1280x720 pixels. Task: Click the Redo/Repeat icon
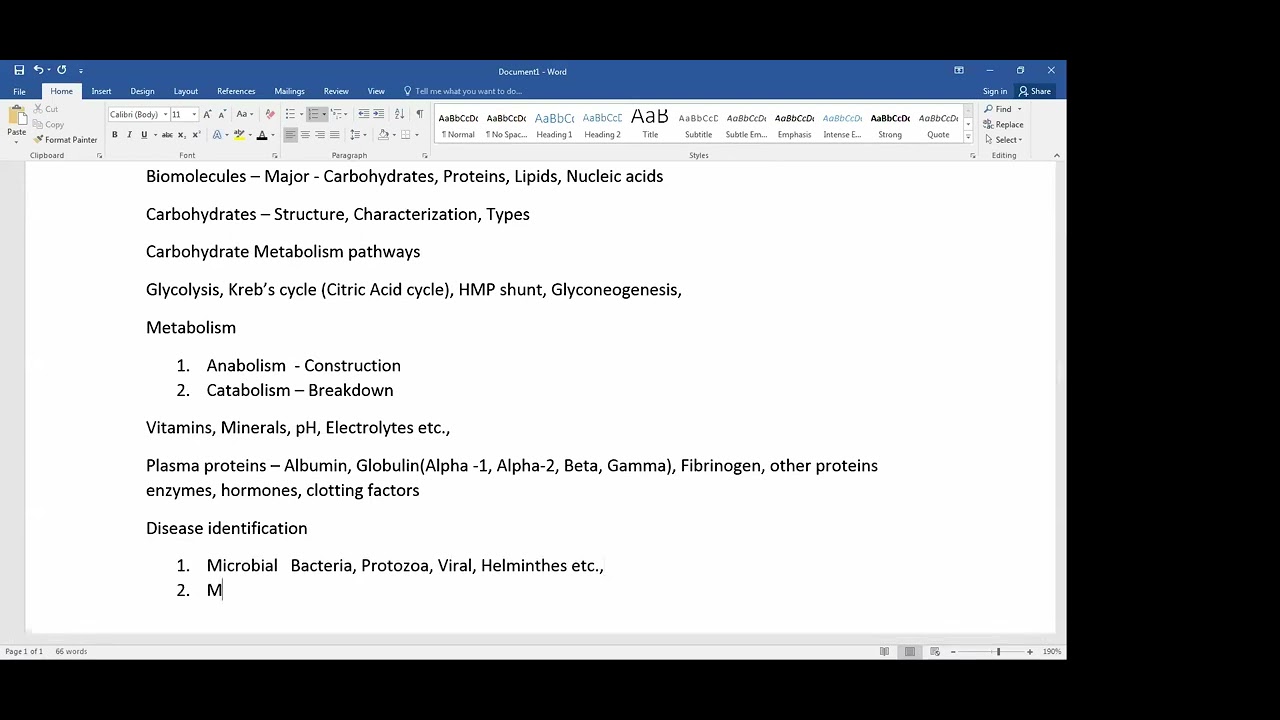(x=61, y=70)
